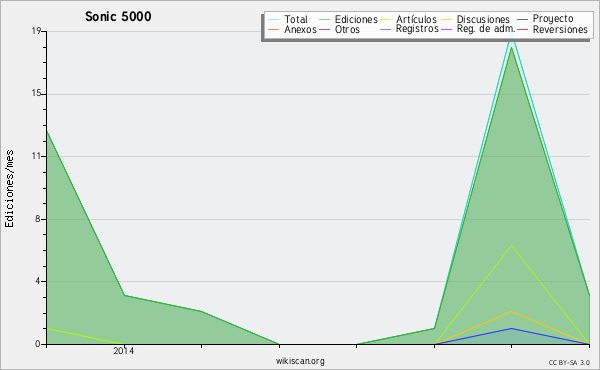Click the chart title Sonic 5000
This screenshot has height=370, width=600.
point(118,16)
